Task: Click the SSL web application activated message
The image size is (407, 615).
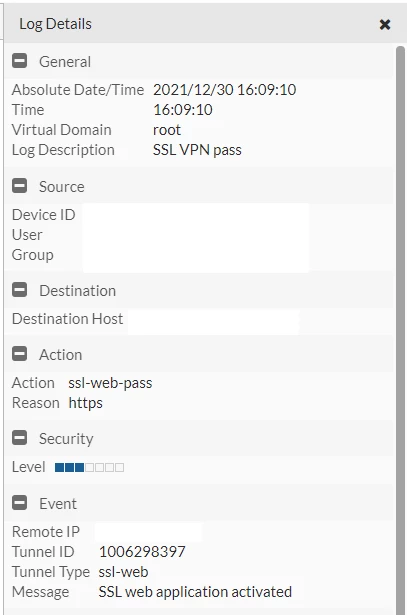Action: coord(195,592)
